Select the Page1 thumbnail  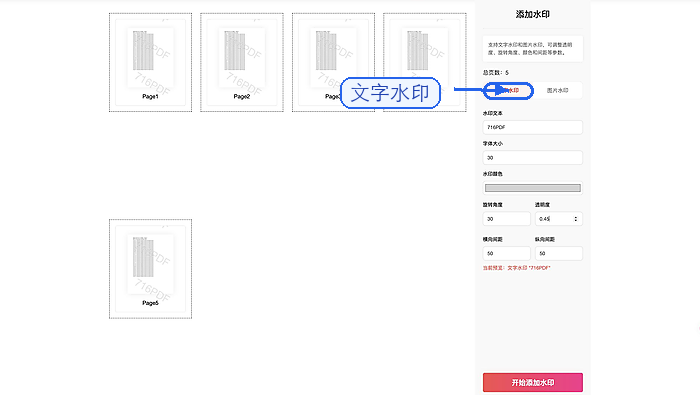coord(150,62)
